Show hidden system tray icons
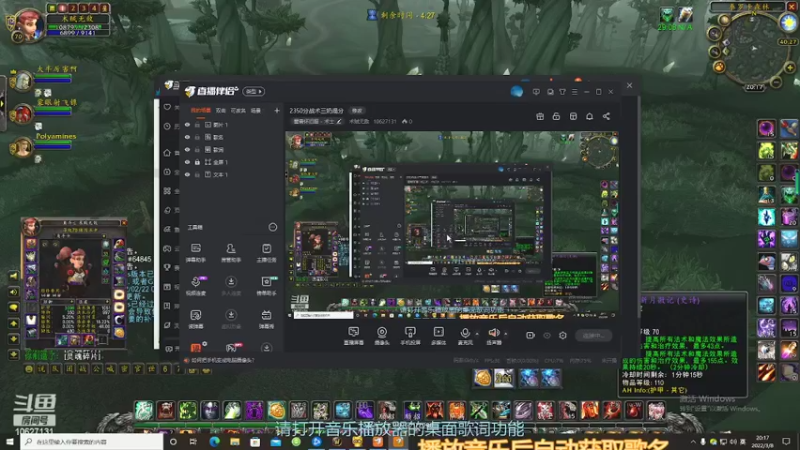Viewport: 800px width, 450px height. pyautogui.click(x=693, y=441)
